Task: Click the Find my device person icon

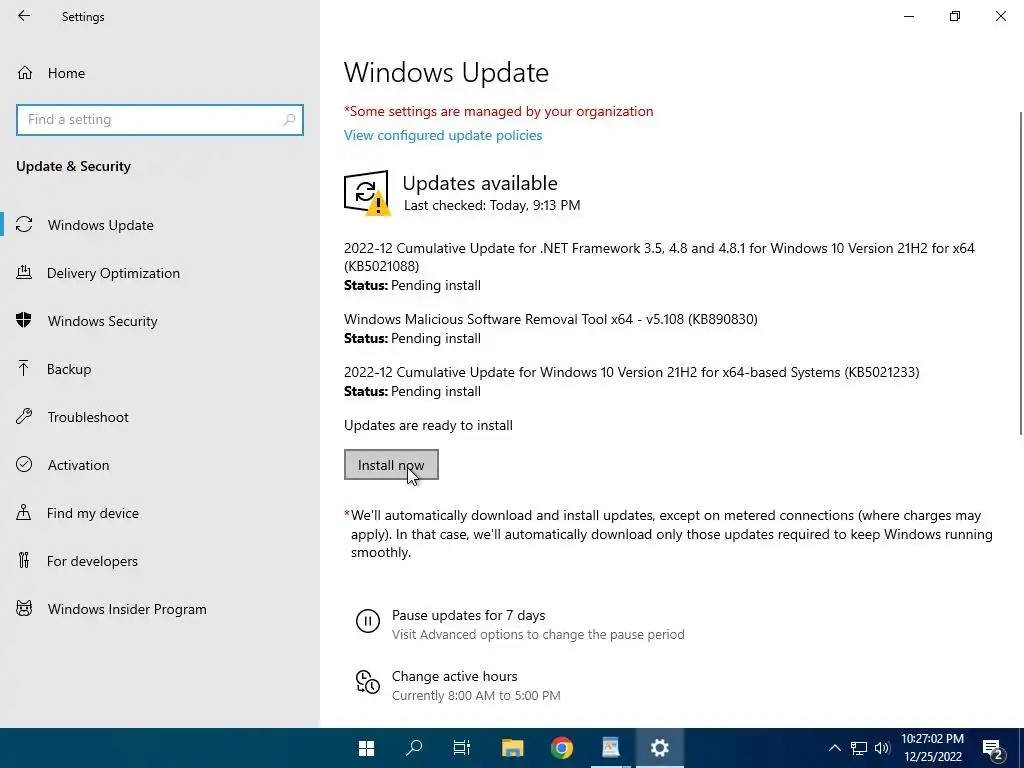Action: [x=24, y=512]
